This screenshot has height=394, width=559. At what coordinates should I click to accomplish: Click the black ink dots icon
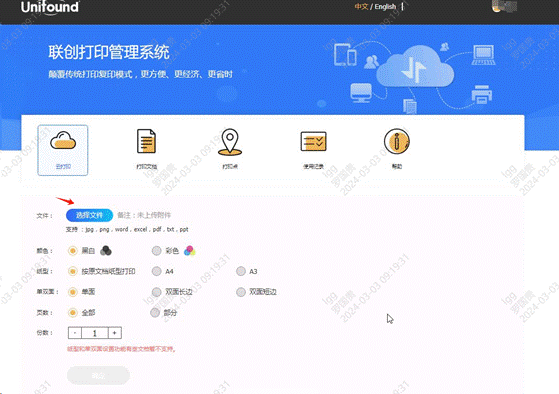[x=106, y=251]
